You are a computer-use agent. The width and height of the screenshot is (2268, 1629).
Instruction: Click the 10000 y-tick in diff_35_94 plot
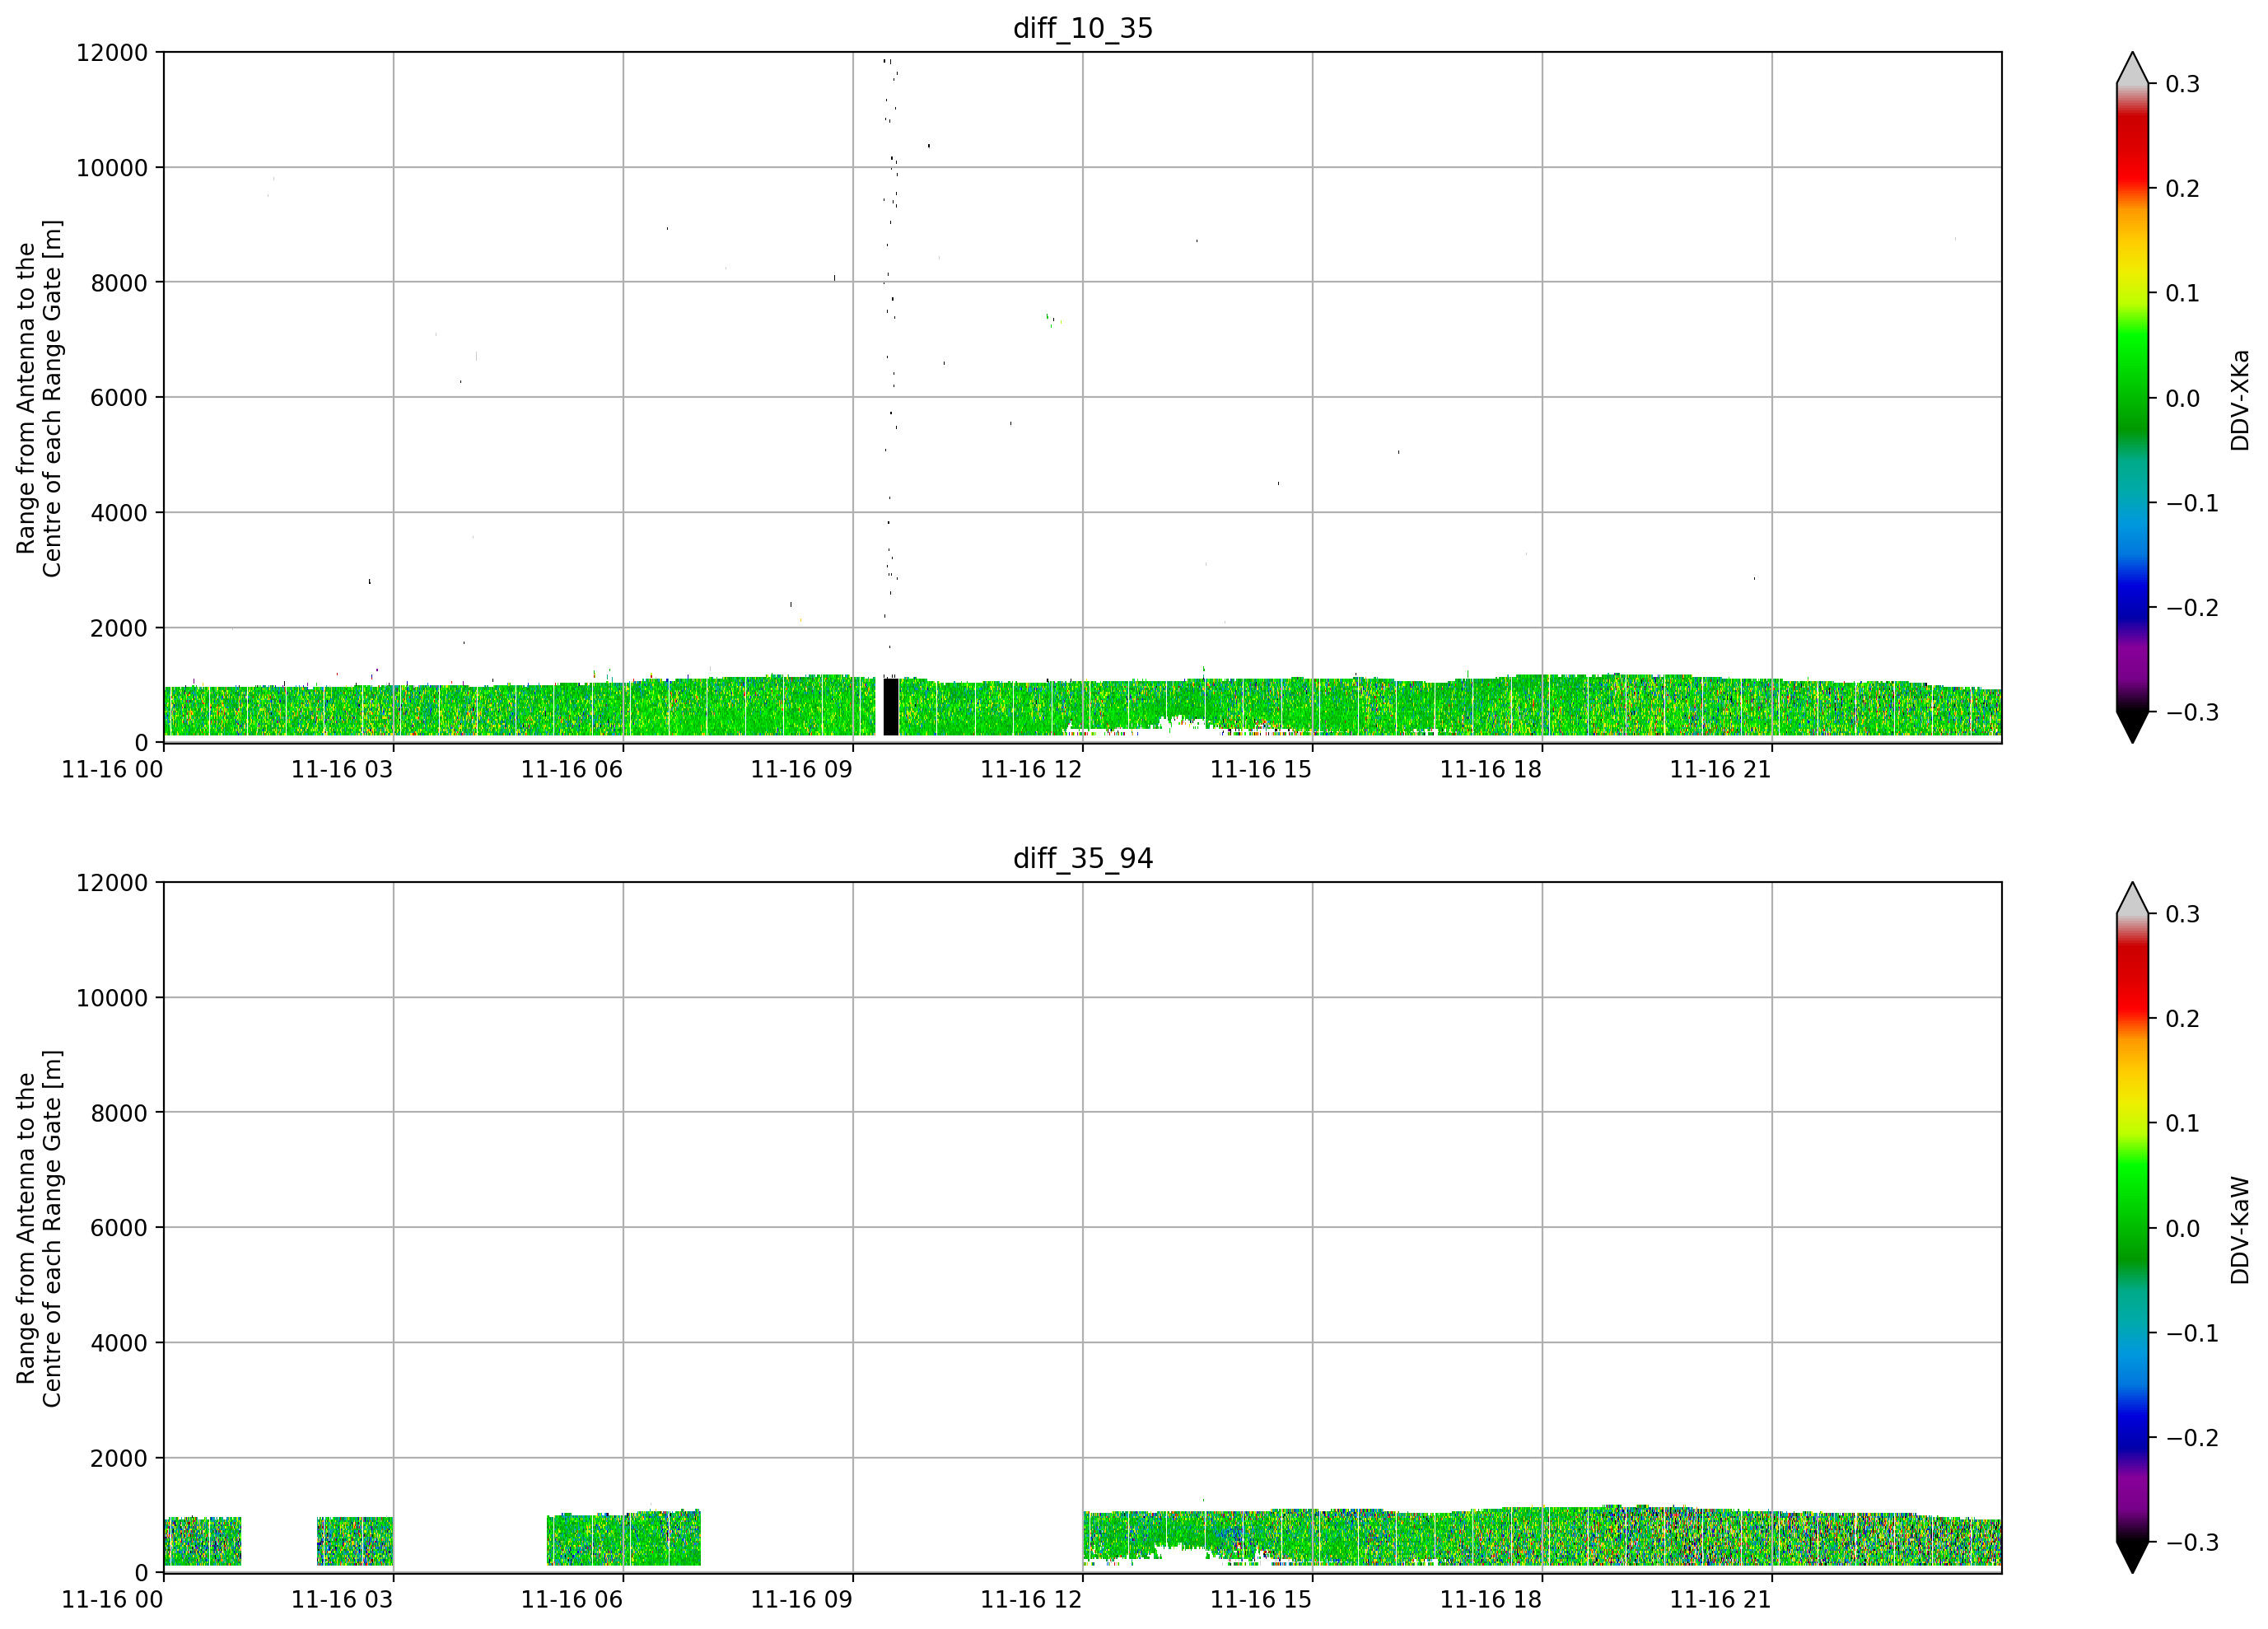coord(112,998)
